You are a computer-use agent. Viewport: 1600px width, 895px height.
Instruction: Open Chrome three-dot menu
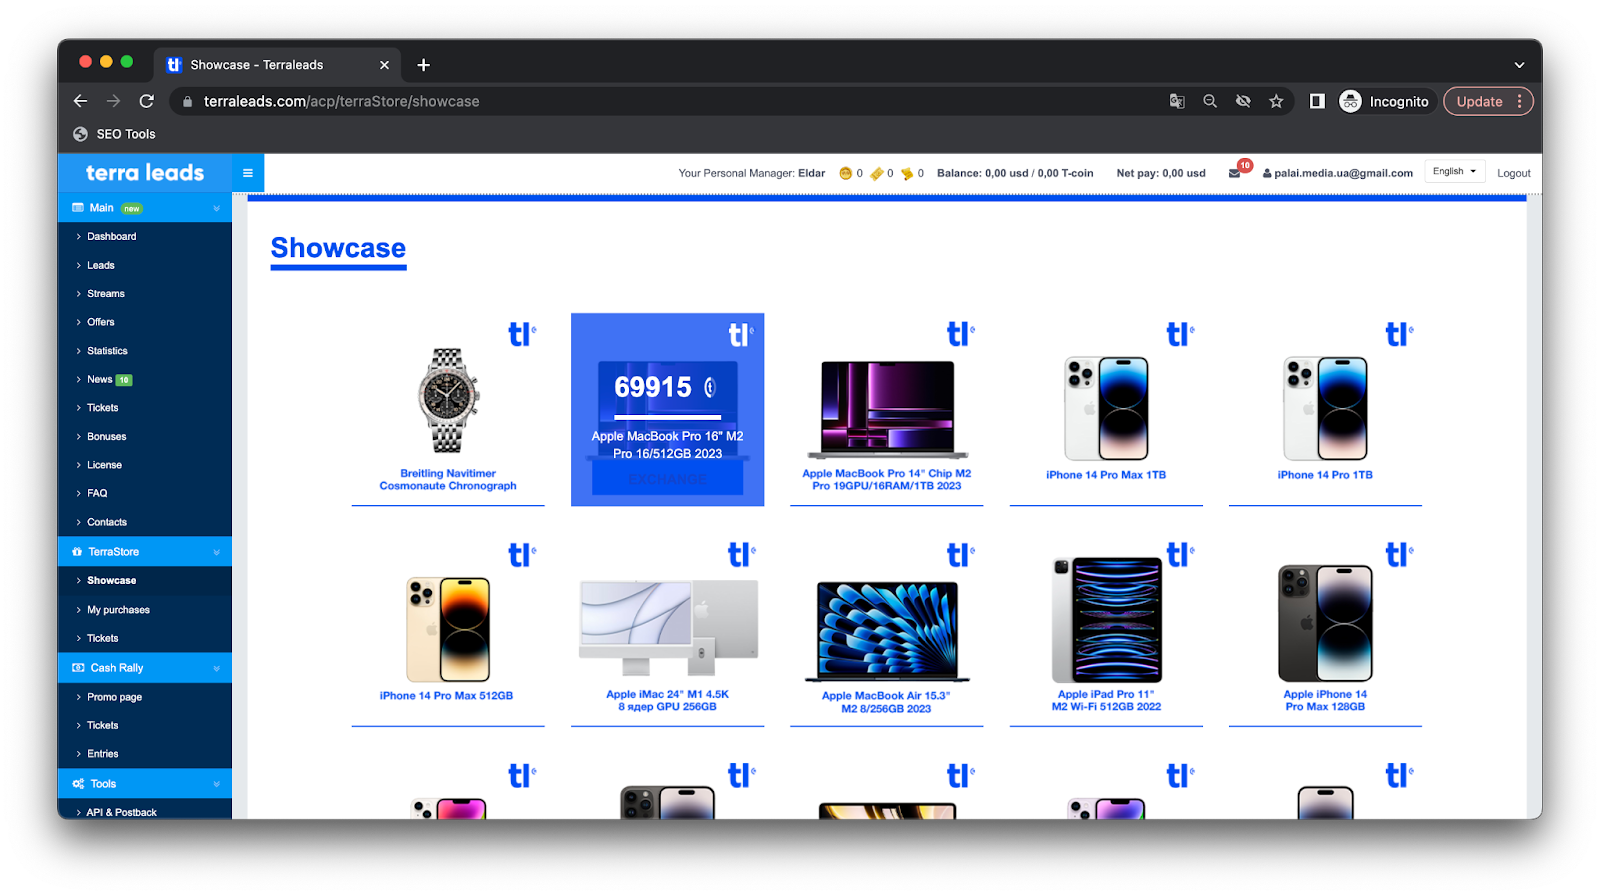(1520, 101)
